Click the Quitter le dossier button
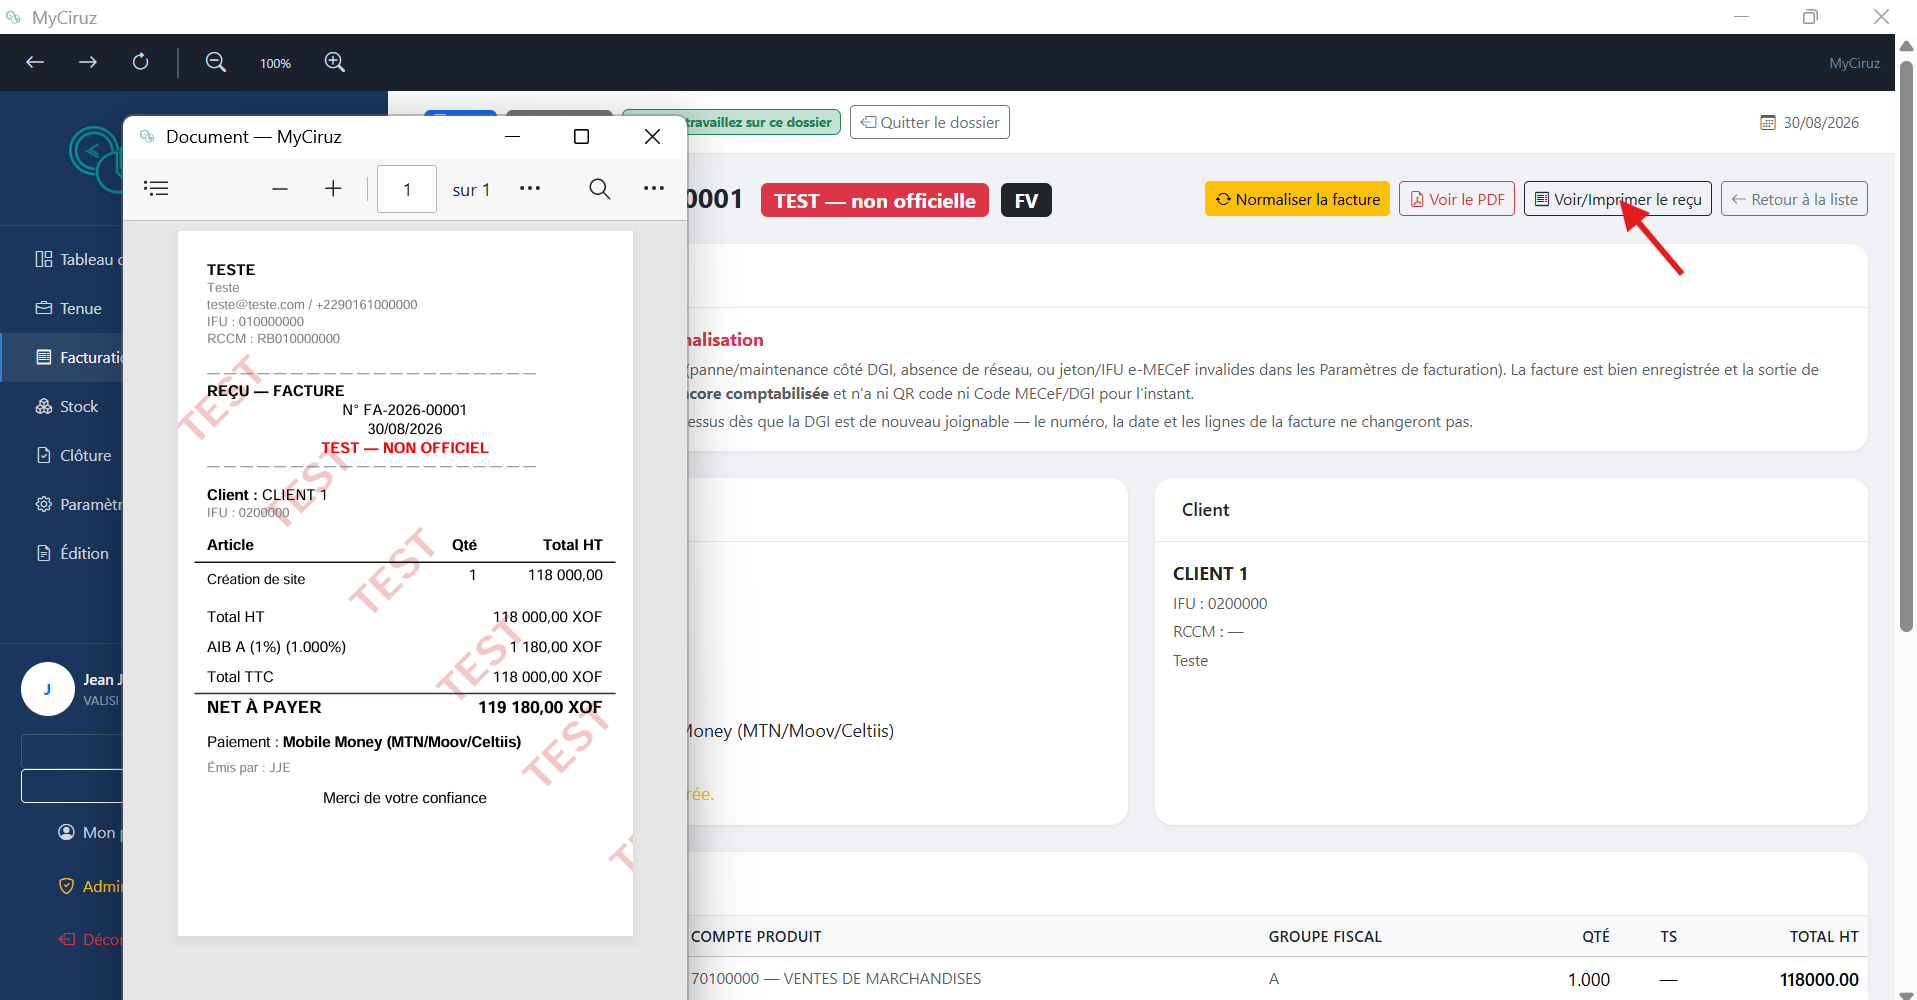This screenshot has height=1000, width=1917. pyautogui.click(x=930, y=122)
